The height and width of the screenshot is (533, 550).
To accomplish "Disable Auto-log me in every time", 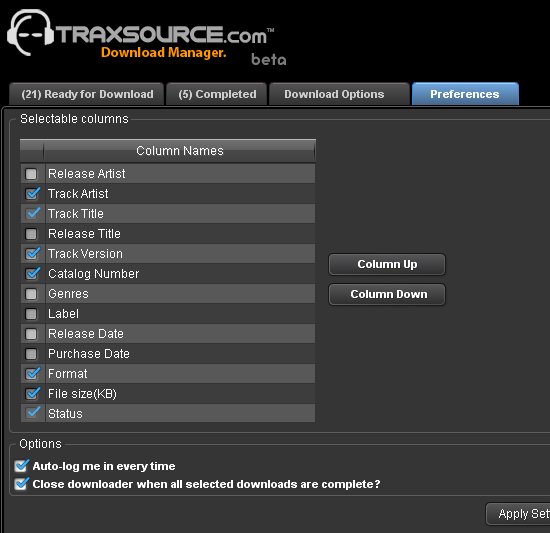I will click(22, 466).
